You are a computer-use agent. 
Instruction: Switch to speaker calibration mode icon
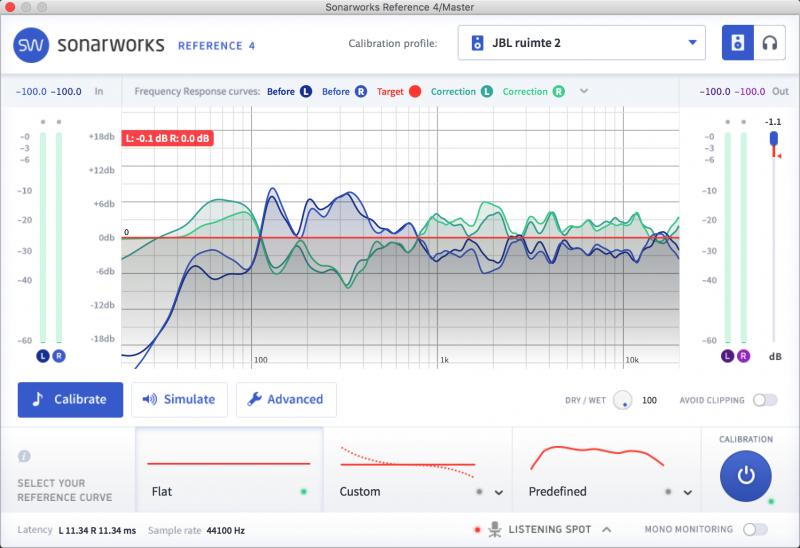[738, 43]
